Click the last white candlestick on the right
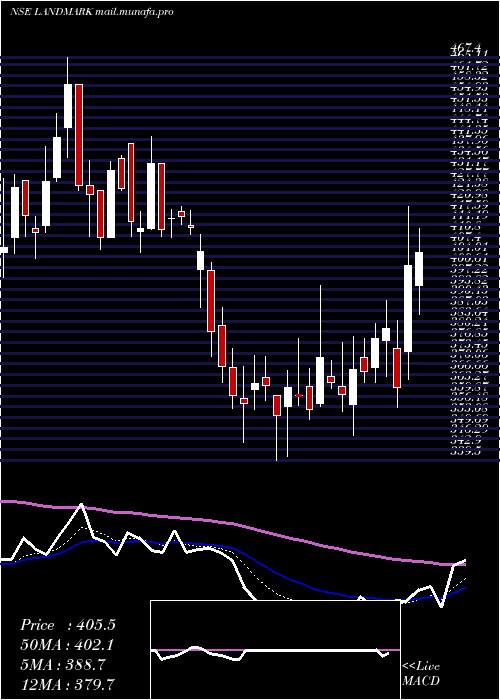The height and width of the screenshot is (700, 500). point(419,269)
